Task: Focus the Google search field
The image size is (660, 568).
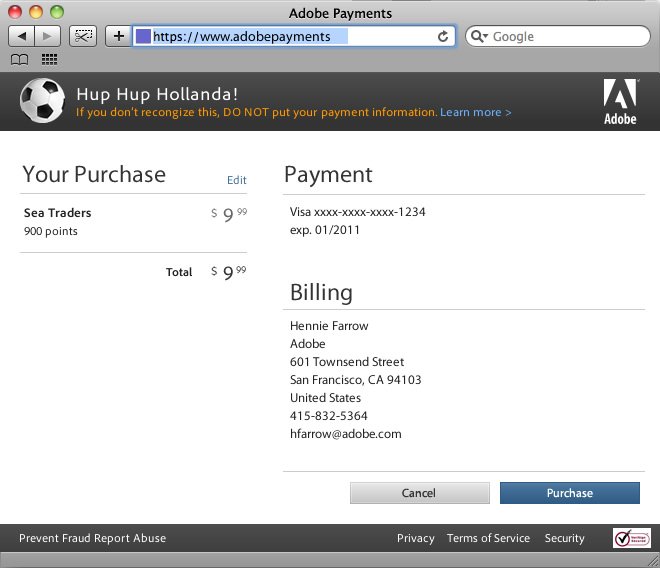Action: pyautogui.click(x=558, y=36)
